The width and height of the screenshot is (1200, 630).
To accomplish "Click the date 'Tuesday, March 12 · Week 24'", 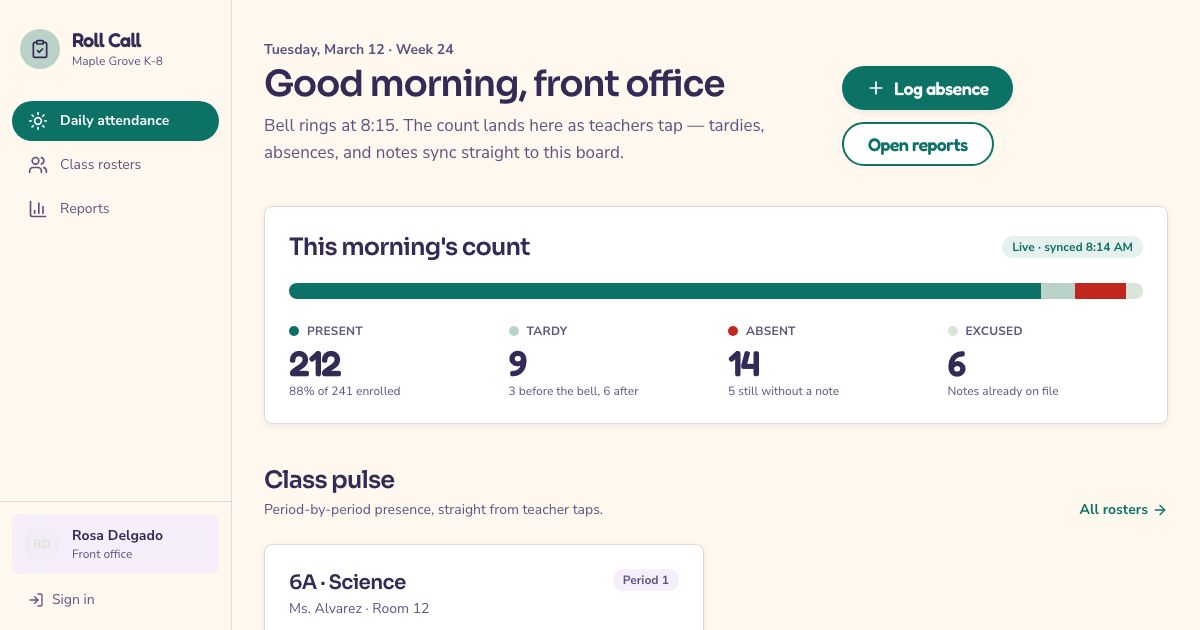I will coord(359,49).
